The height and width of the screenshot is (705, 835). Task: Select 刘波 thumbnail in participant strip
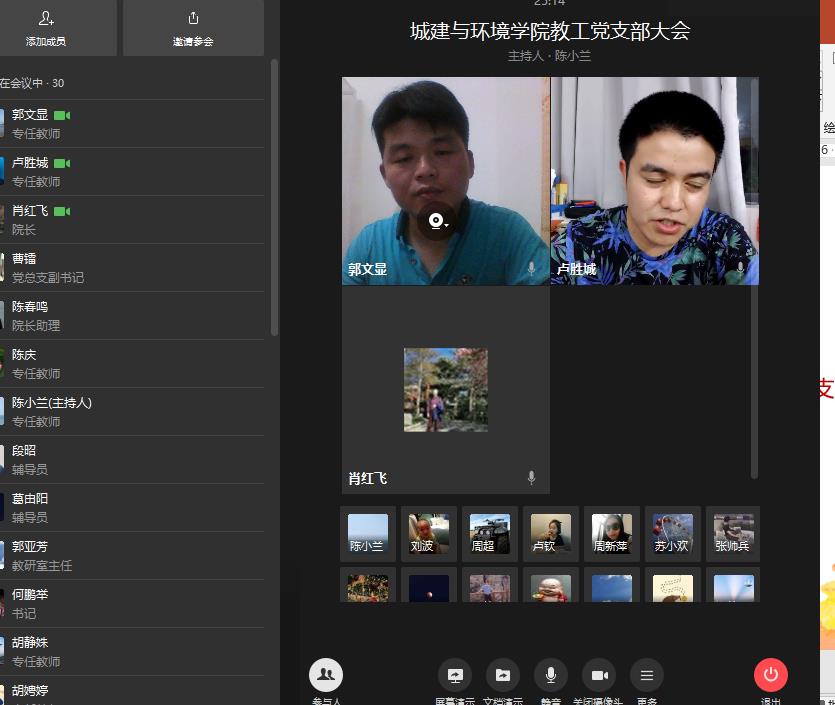click(x=429, y=534)
